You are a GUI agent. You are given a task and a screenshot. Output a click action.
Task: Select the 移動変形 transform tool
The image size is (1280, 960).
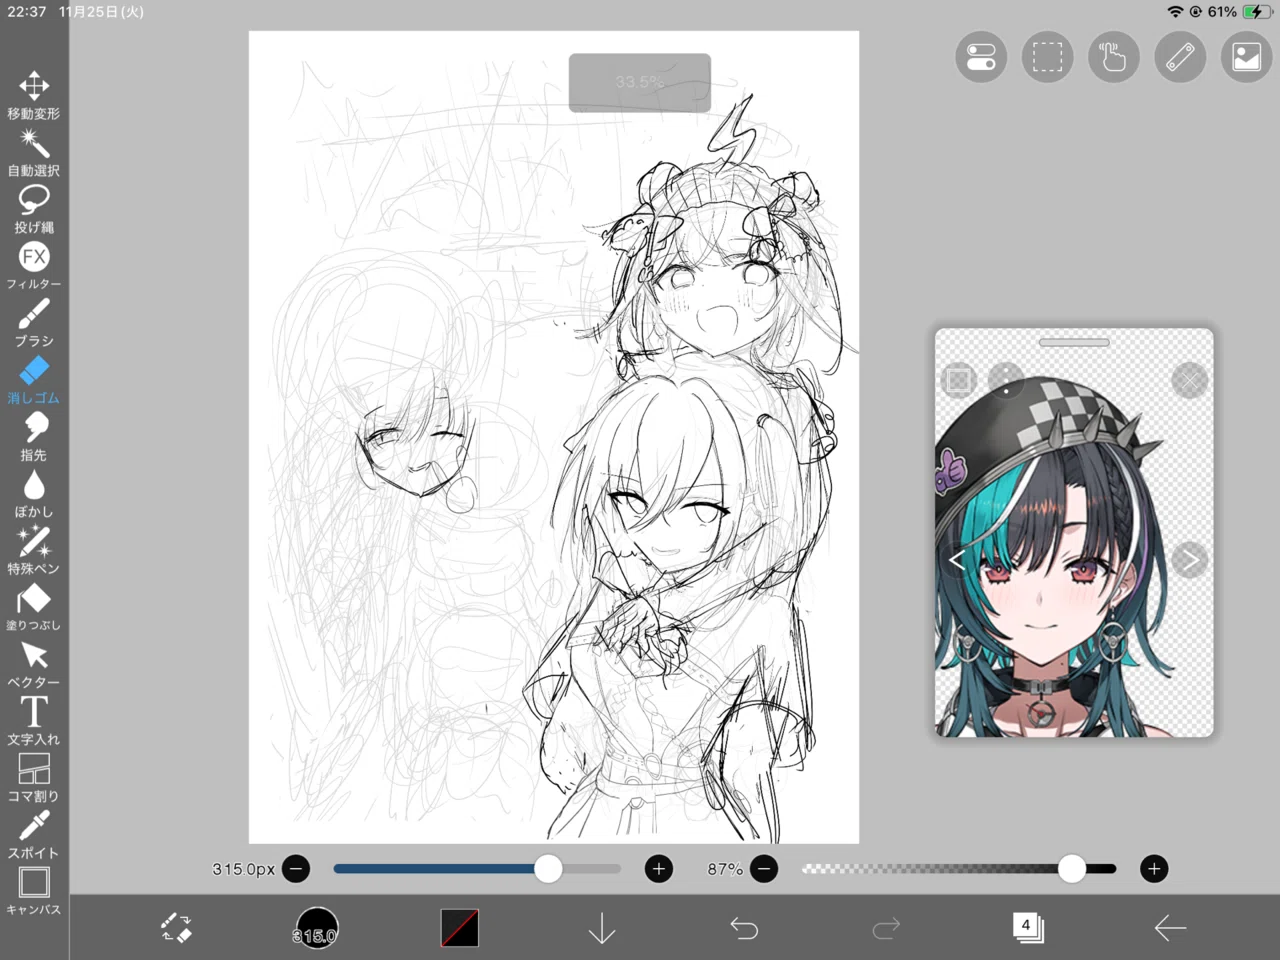click(34, 96)
